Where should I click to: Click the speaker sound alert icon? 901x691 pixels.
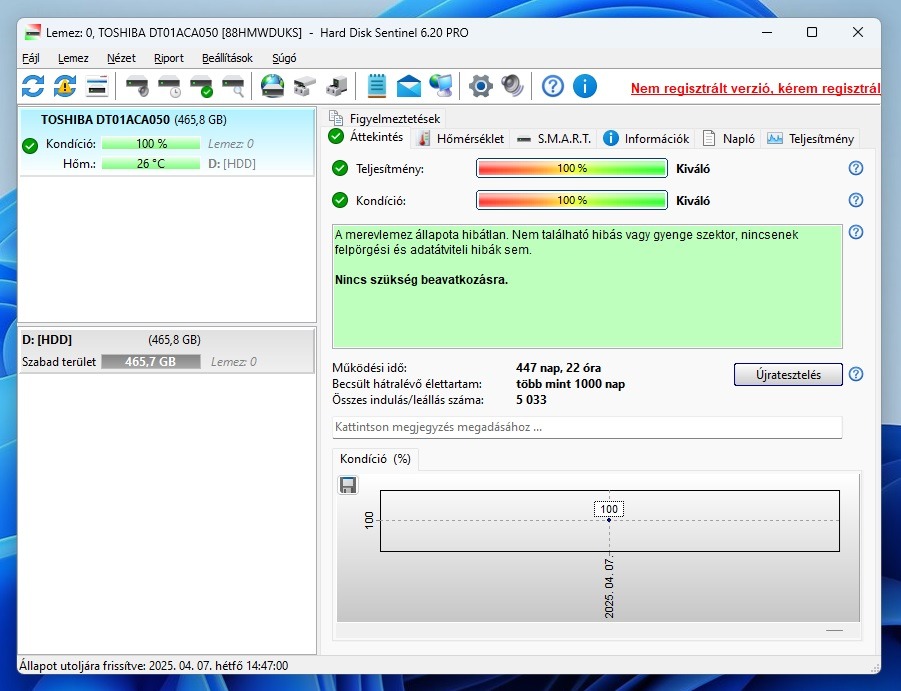[x=512, y=87]
